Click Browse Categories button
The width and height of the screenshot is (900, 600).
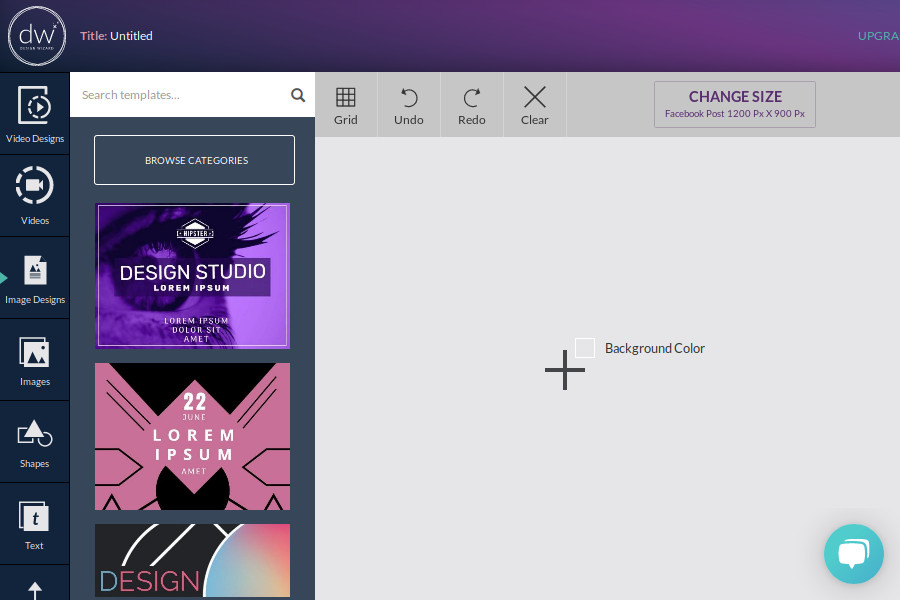click(195, 160)
